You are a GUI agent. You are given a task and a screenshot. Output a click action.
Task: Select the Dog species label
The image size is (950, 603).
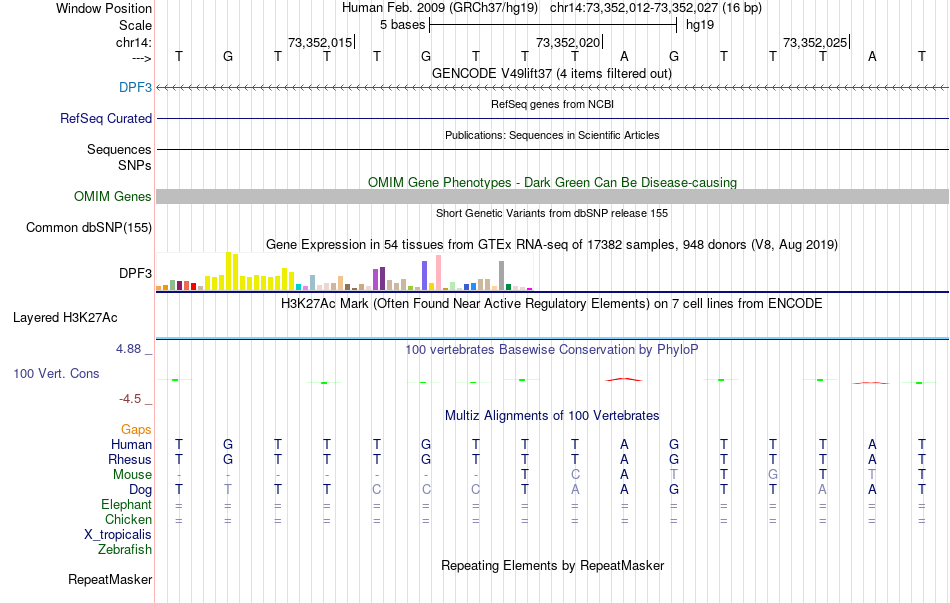pos(140,489)
